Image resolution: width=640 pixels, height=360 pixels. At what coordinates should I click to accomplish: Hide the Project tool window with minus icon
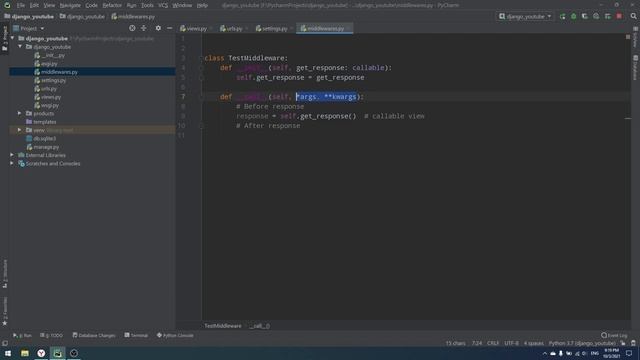click(x=169, y=28)
